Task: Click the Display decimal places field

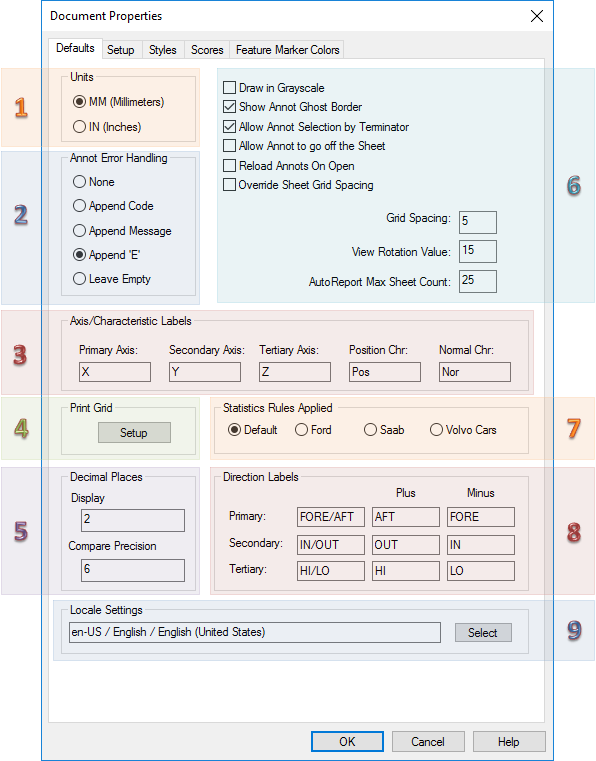Action: pyautogui.click(x=132, y=520)
